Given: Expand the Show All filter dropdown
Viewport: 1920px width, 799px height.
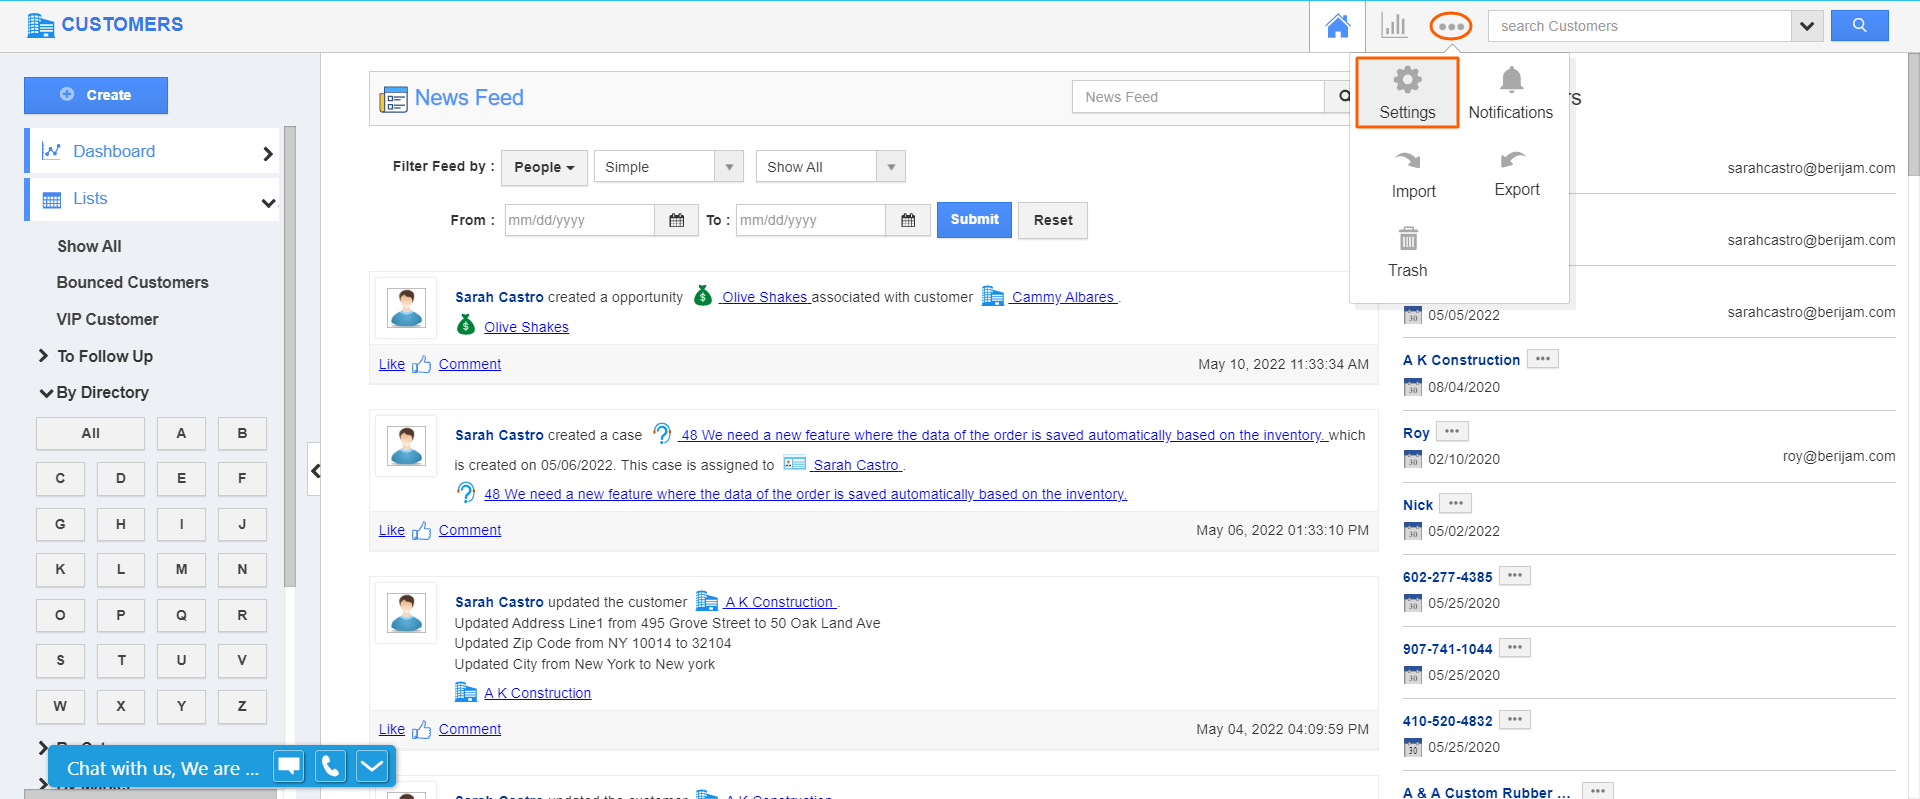Looking at the screenshot, I should click(x=890, y=167).
